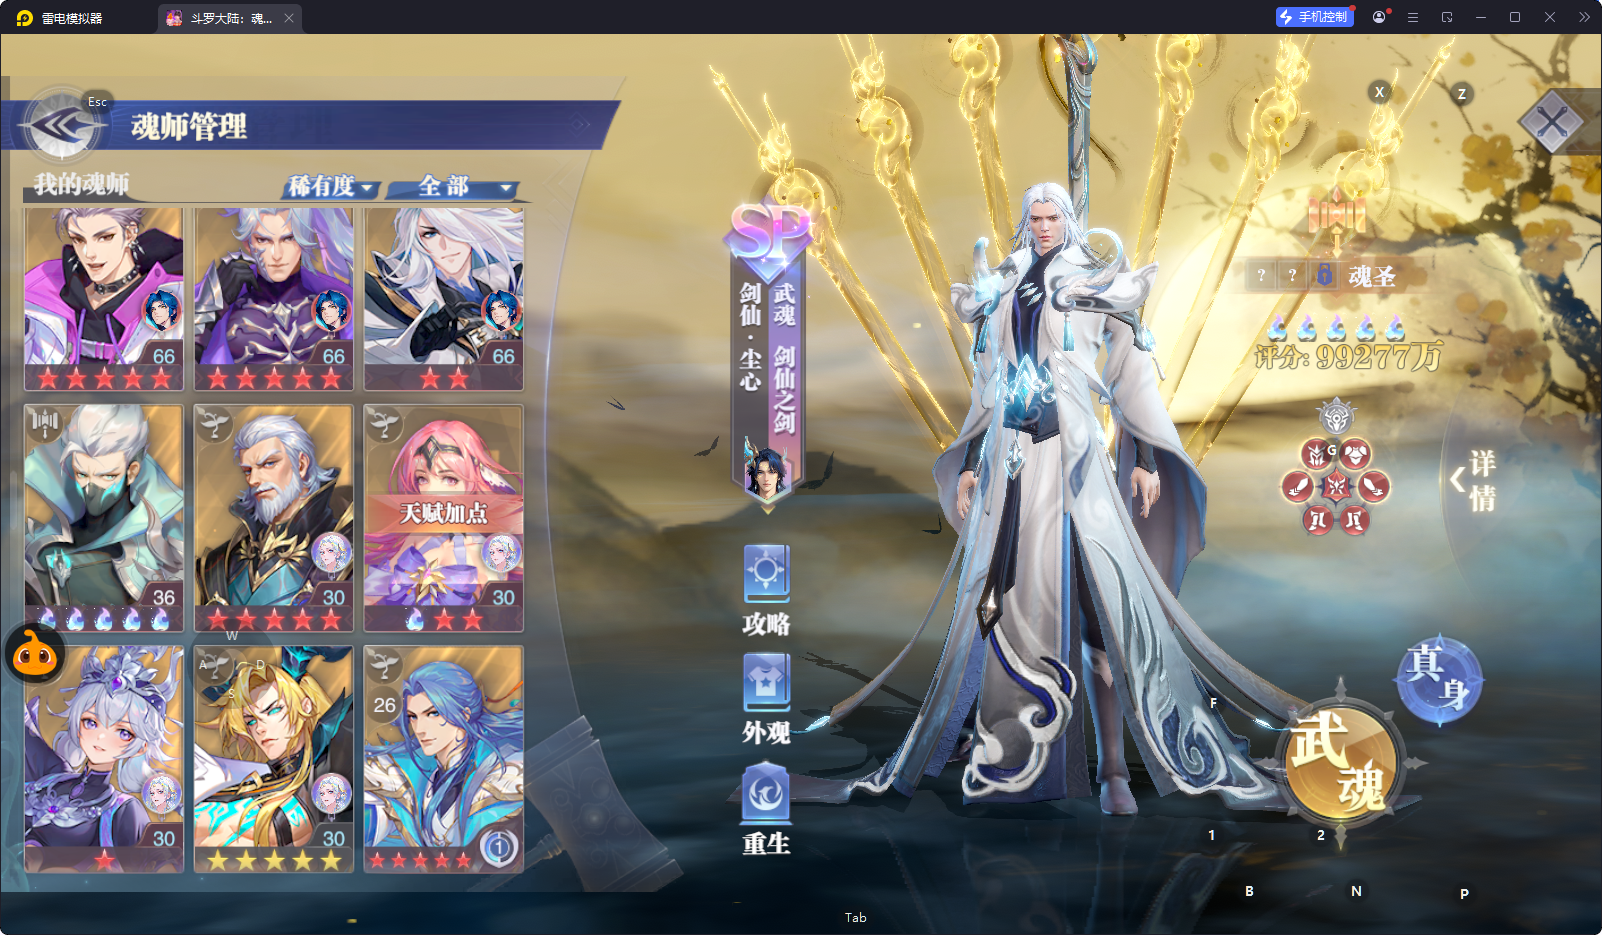Tap the lower-right boot equipment slot
Viewport: 1602px width, 935px height.
tap(1355, 520)
